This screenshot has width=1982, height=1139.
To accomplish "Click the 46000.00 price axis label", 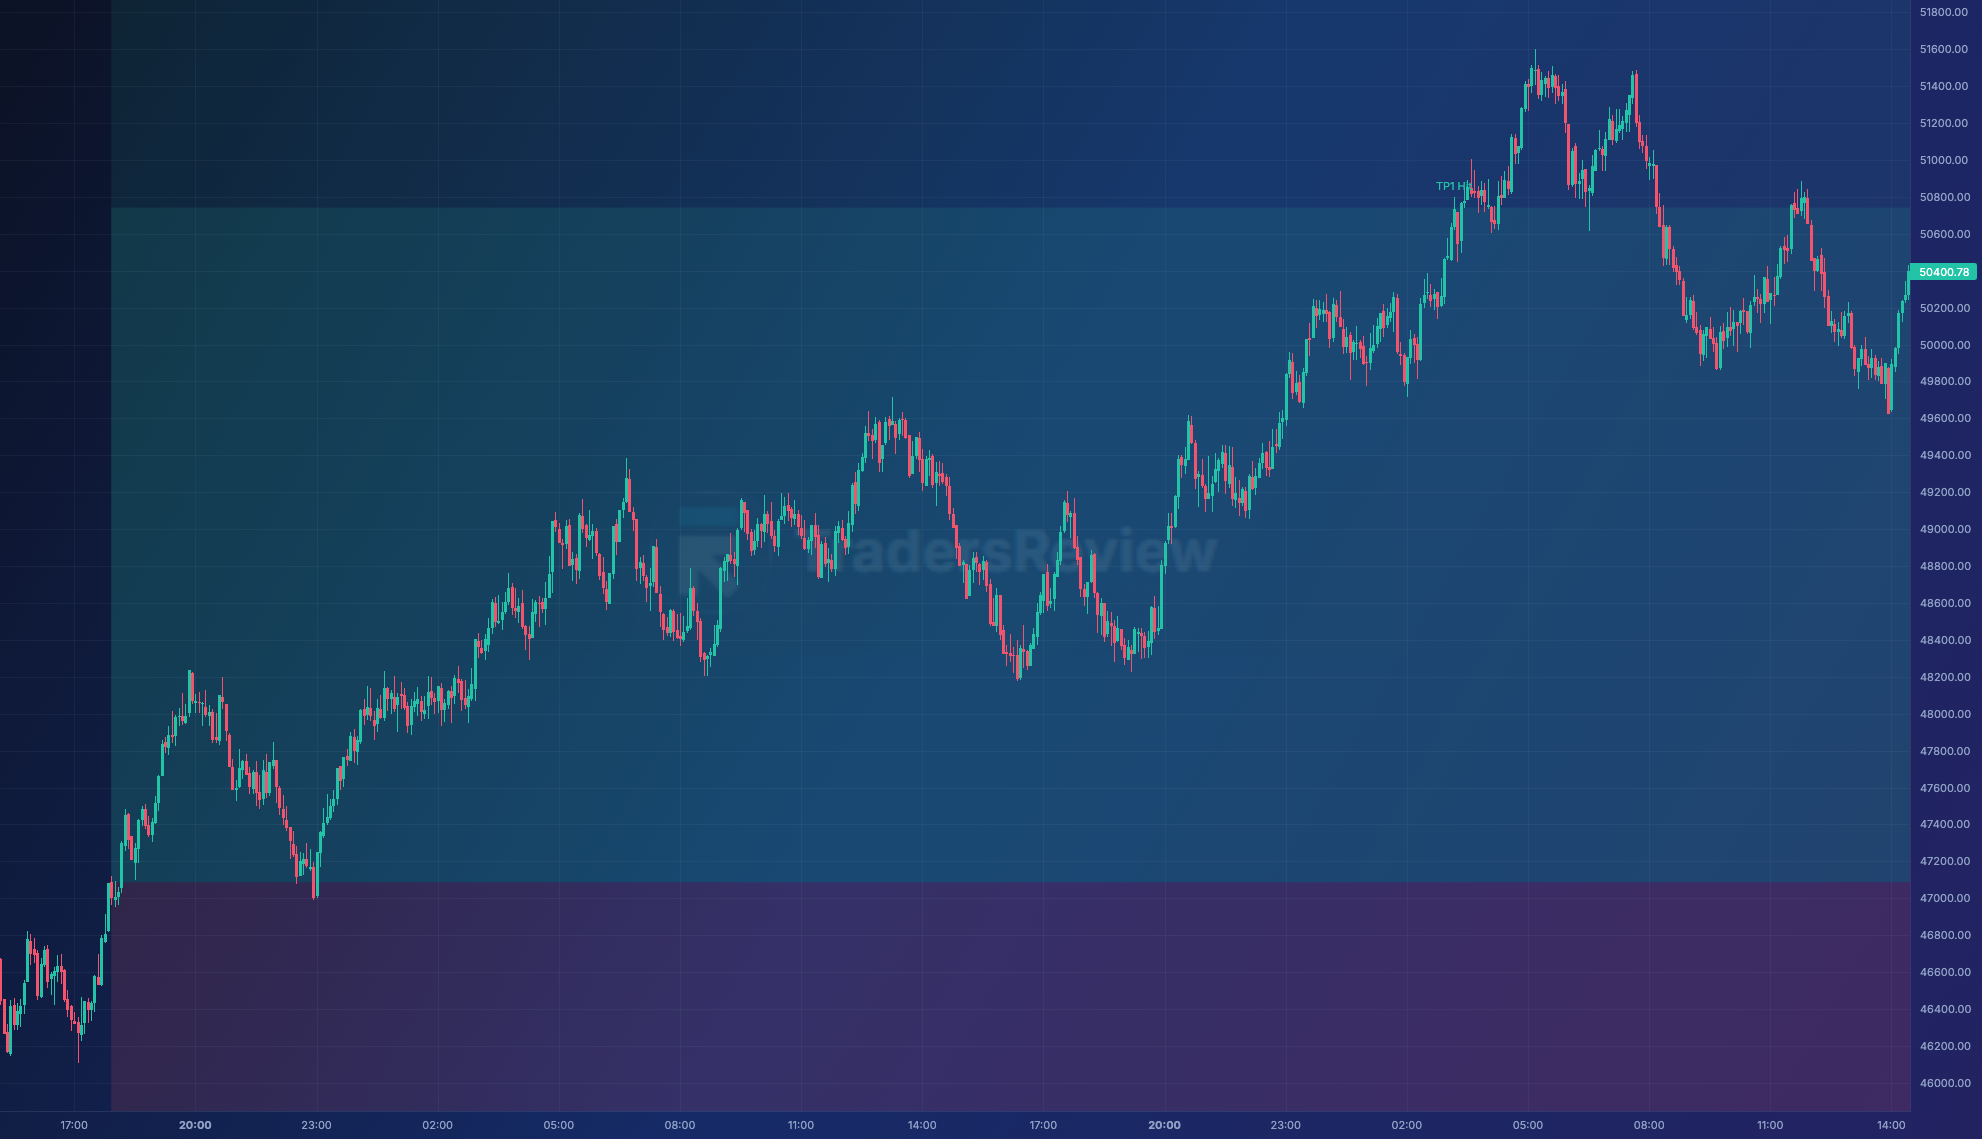I will click(1944, 1083).
